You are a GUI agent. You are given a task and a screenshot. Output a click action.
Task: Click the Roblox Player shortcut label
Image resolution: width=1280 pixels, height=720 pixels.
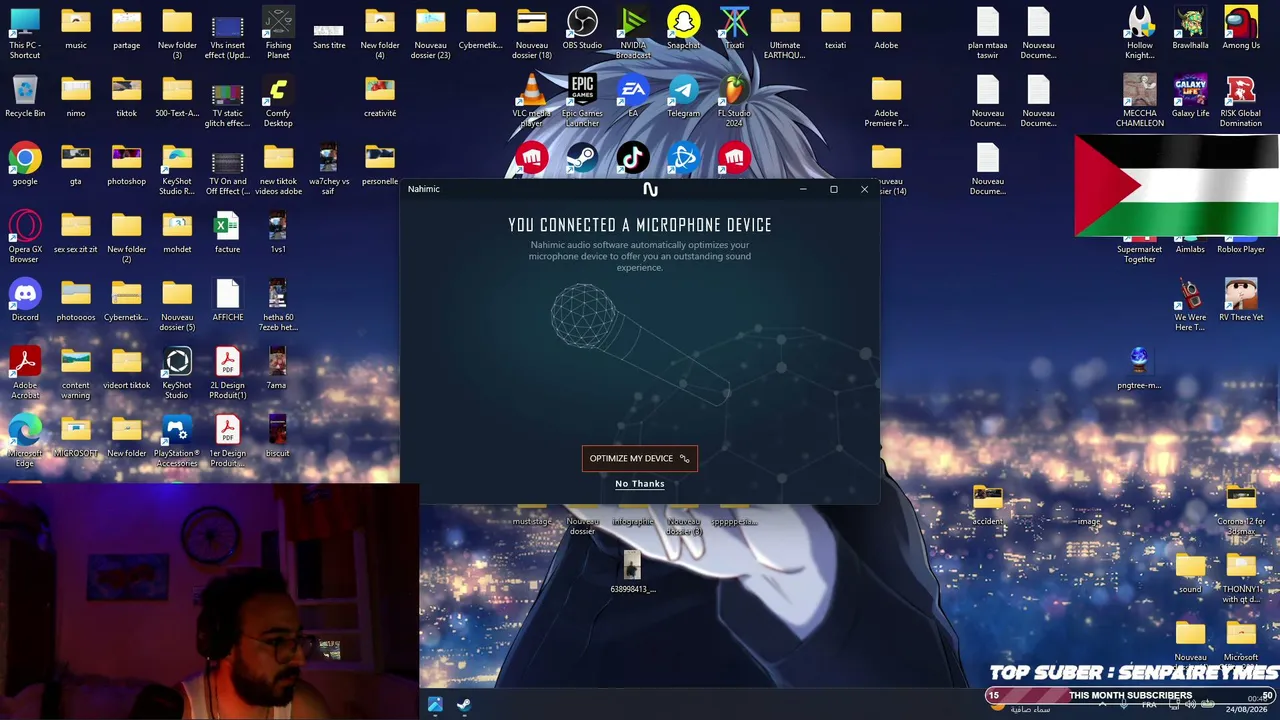1241,249
